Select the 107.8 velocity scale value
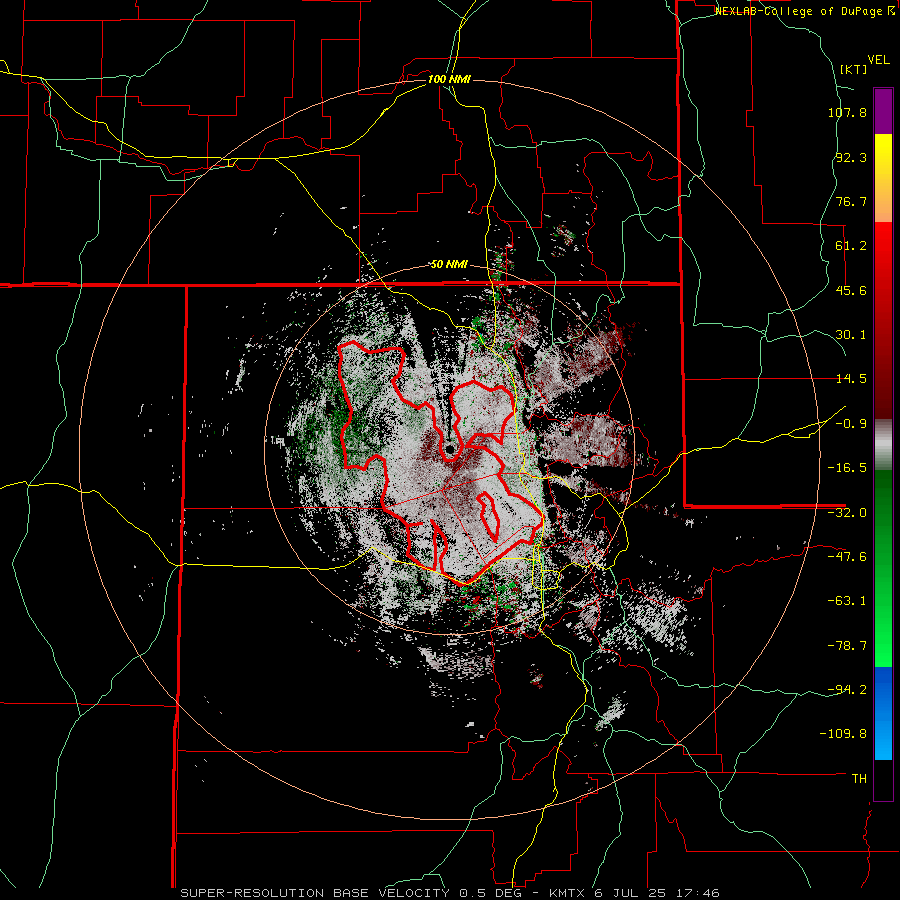Screen dimensions: 900x900 pyautogui.click(x=847, y=112)
